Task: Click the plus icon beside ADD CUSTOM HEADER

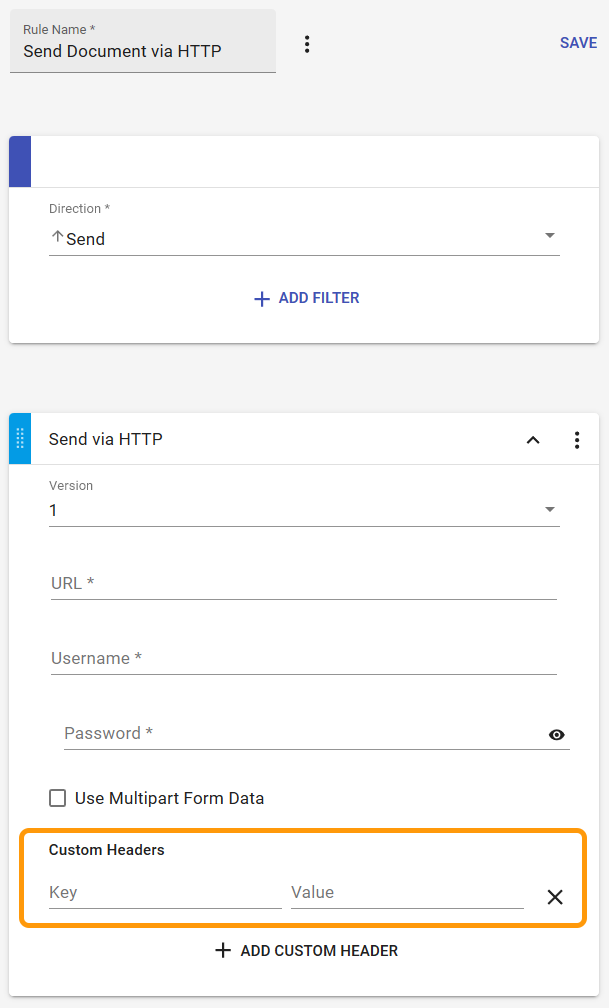Action: pyautogui.click(x=223, y=950)
